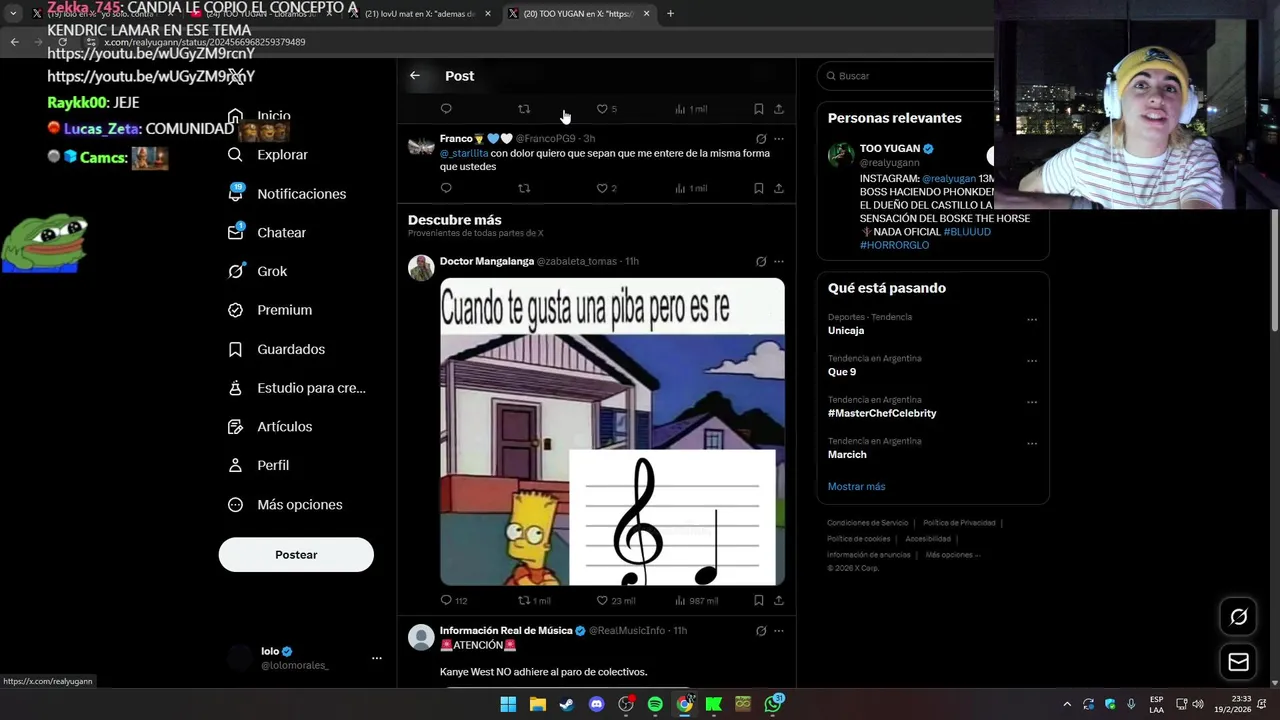Screen dimensions: 1280x720
Task: Open options for Que 9 trend
Action: (x=1032, y=361)
